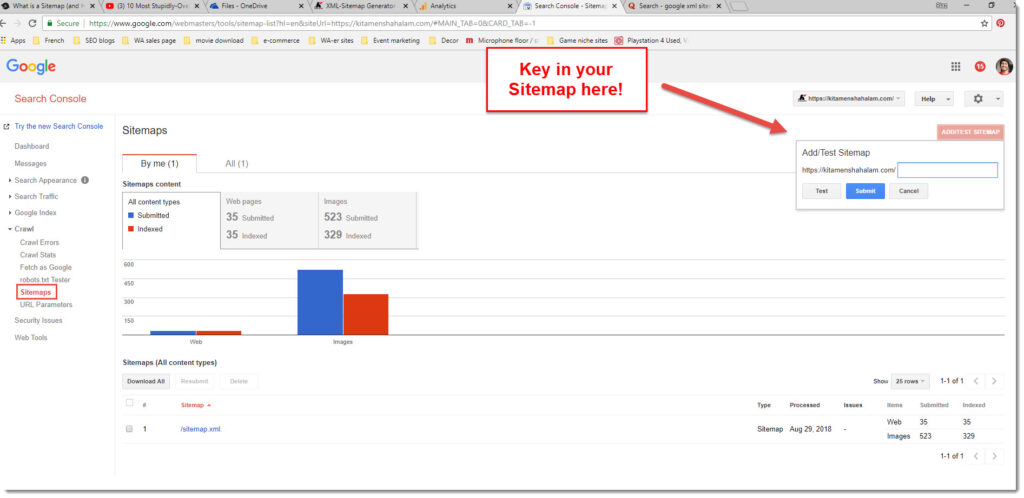Image resolution: width=1024 pixels, height=498 pixels.
Task: Open Try the new Search Console link
Action: pos(59,127)
